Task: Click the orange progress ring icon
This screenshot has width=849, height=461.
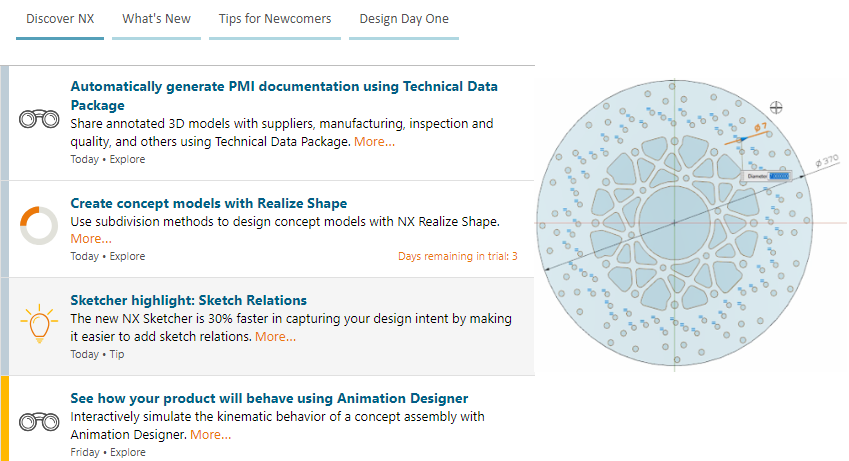Action: 39,225
